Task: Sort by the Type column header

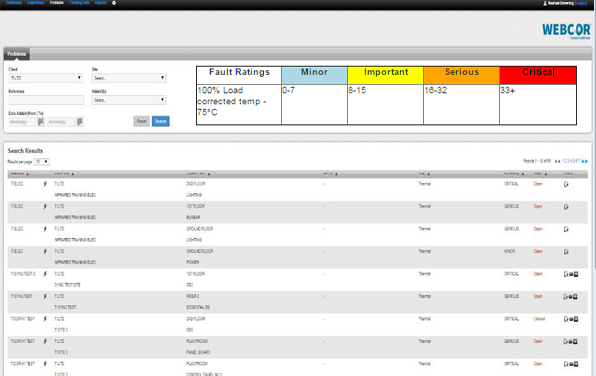Action: 424,174
